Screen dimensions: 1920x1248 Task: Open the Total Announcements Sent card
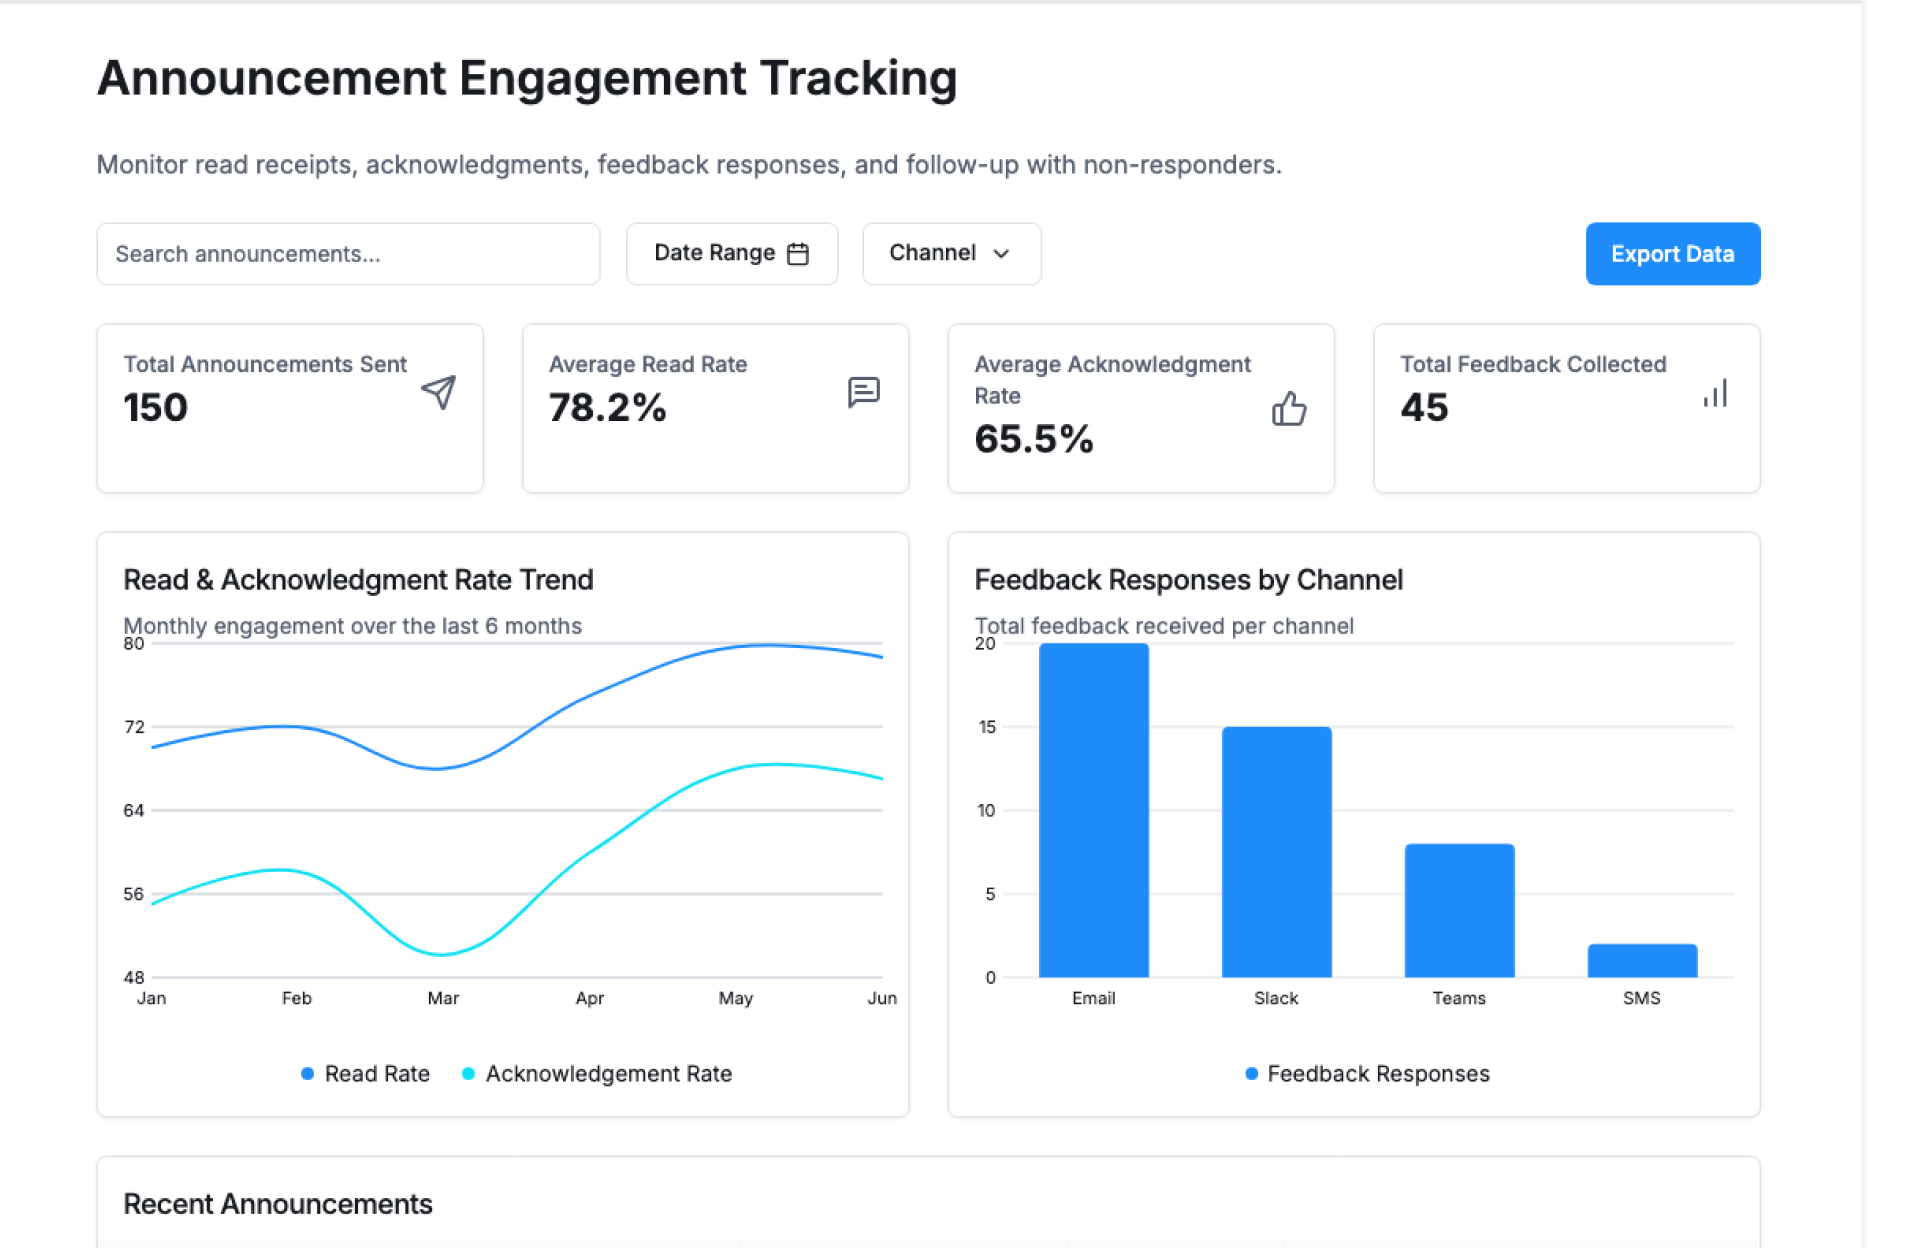[290, 408]
